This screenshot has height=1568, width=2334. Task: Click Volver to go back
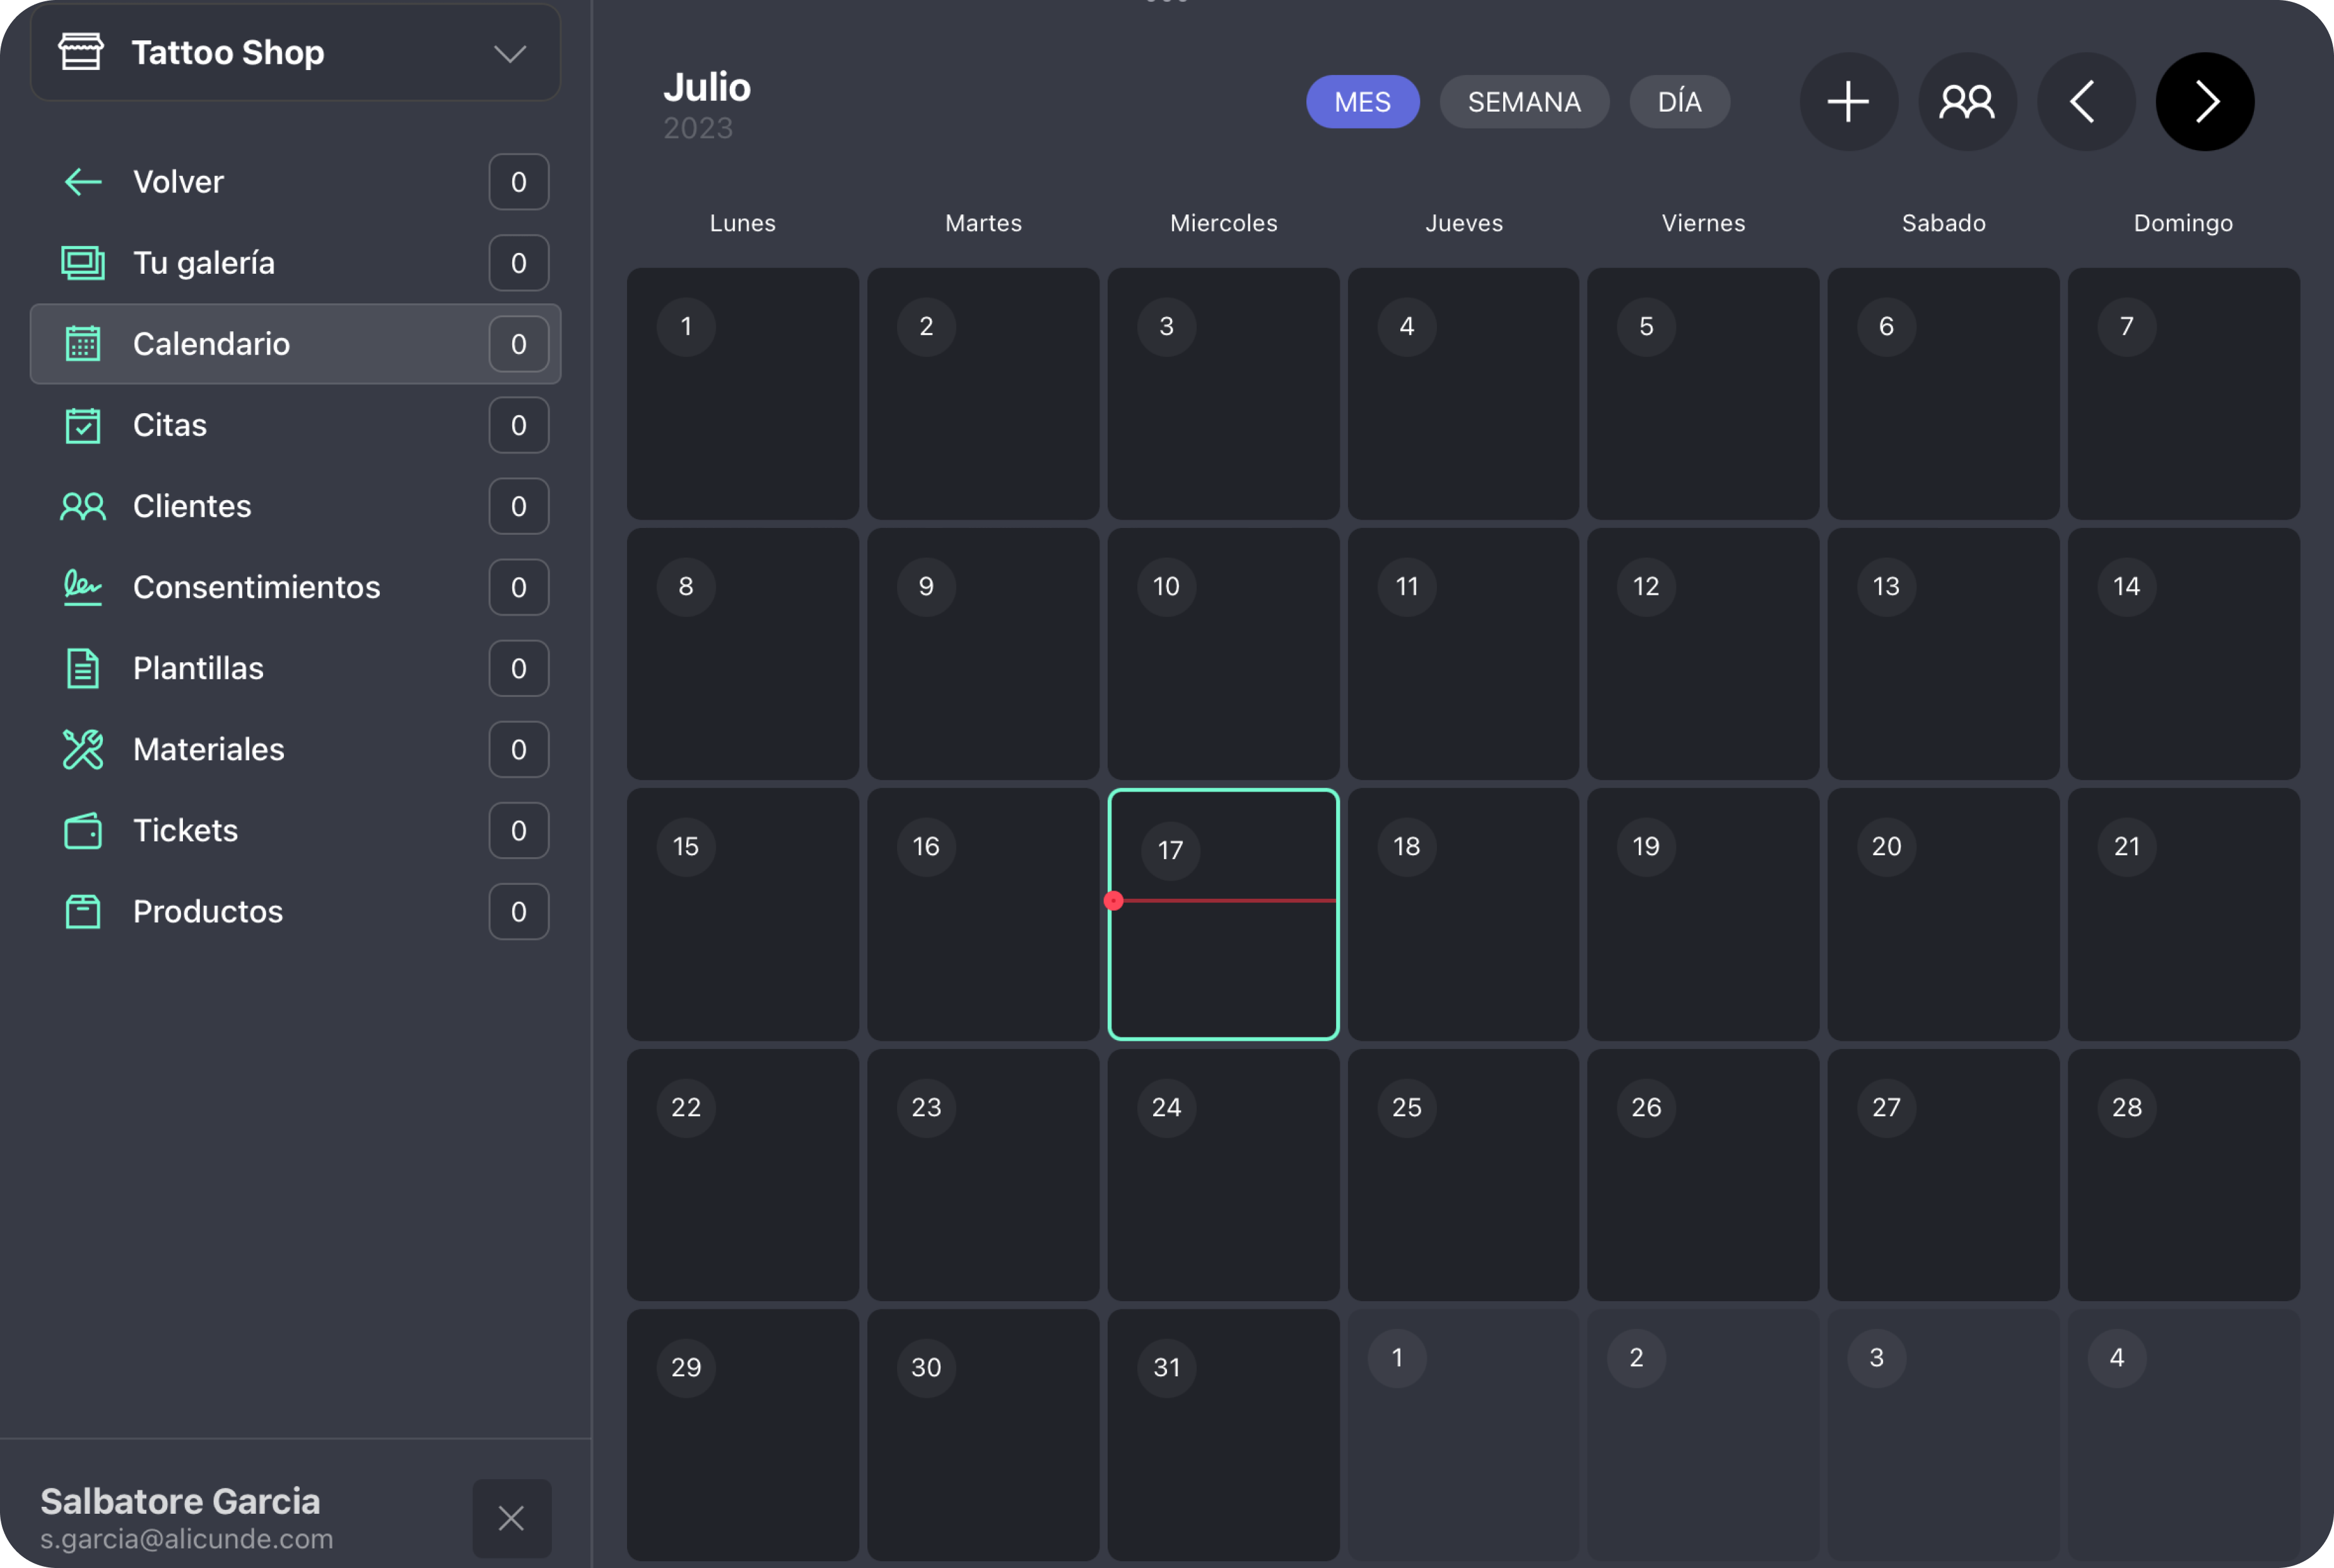pyautogui.click(x=178, y=182)
